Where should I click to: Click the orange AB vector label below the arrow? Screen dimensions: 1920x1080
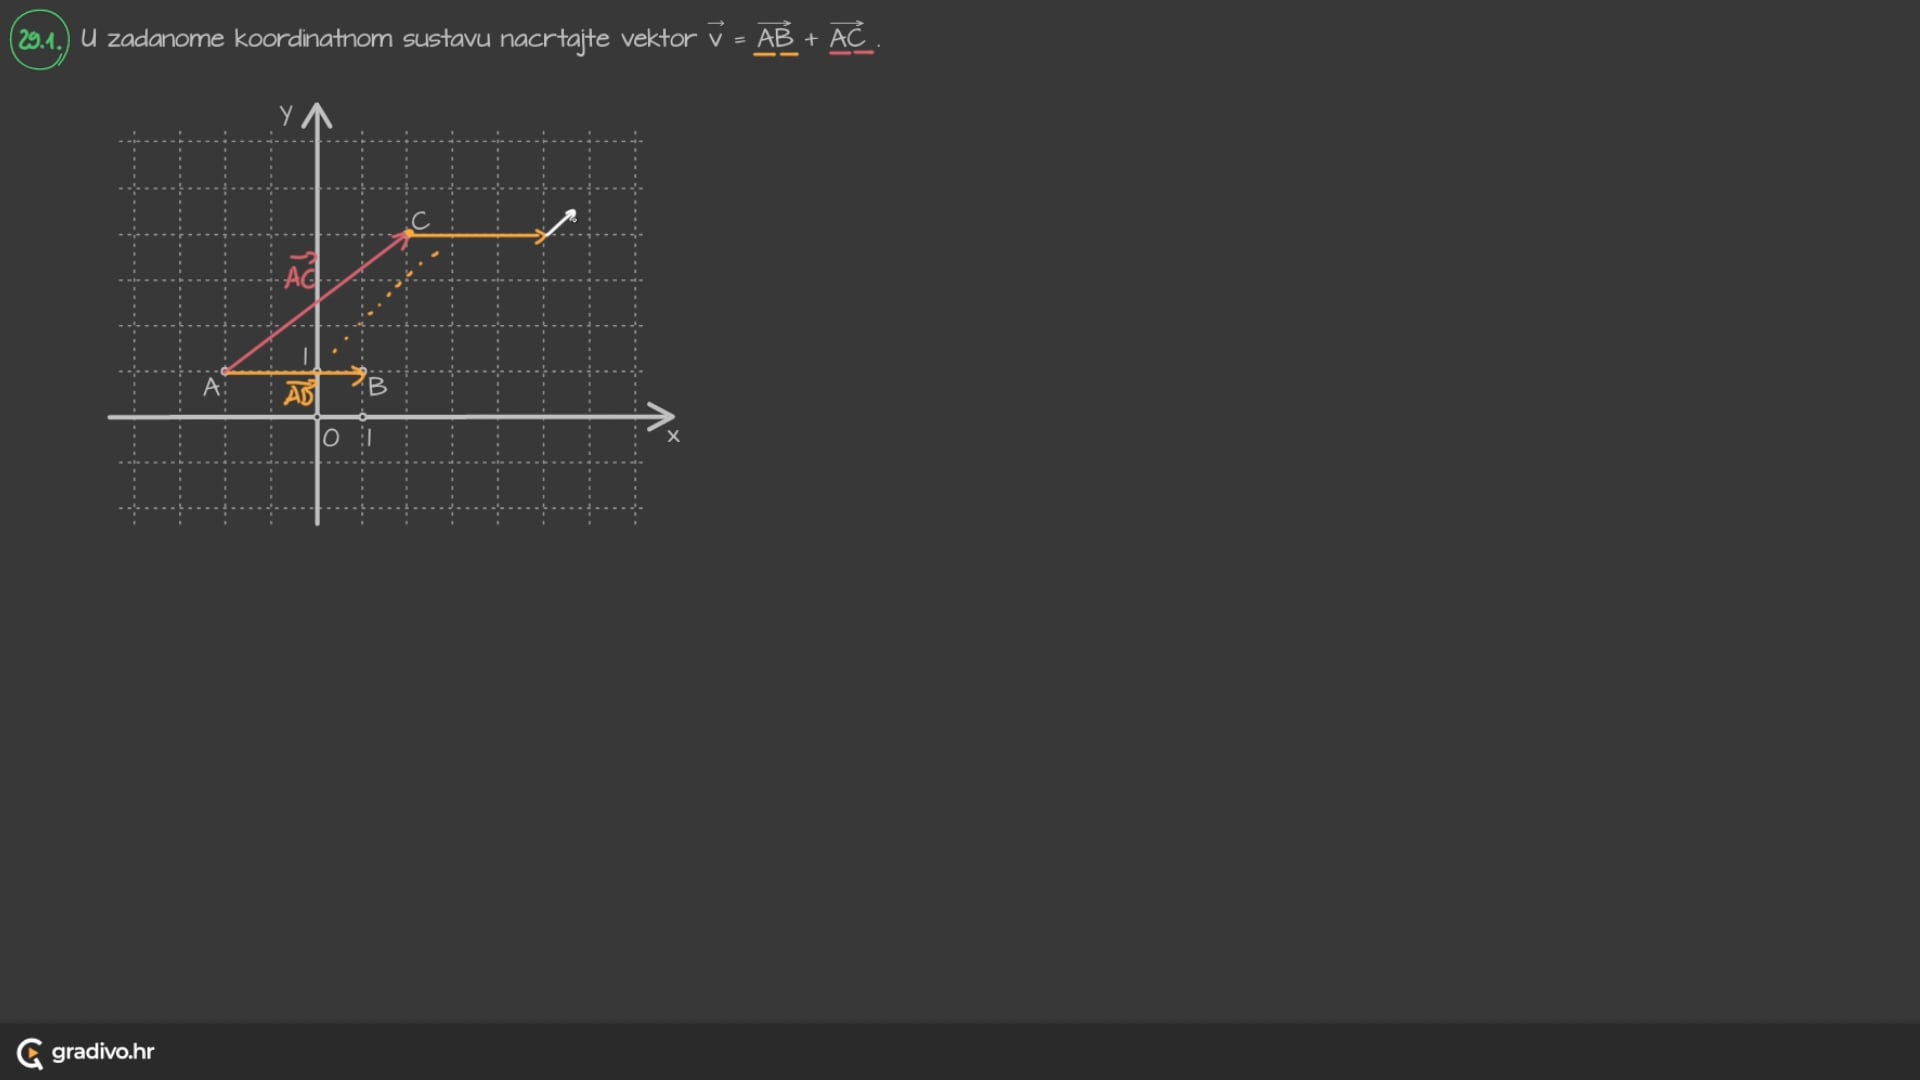pyautogui.click(x=299, y=394)
